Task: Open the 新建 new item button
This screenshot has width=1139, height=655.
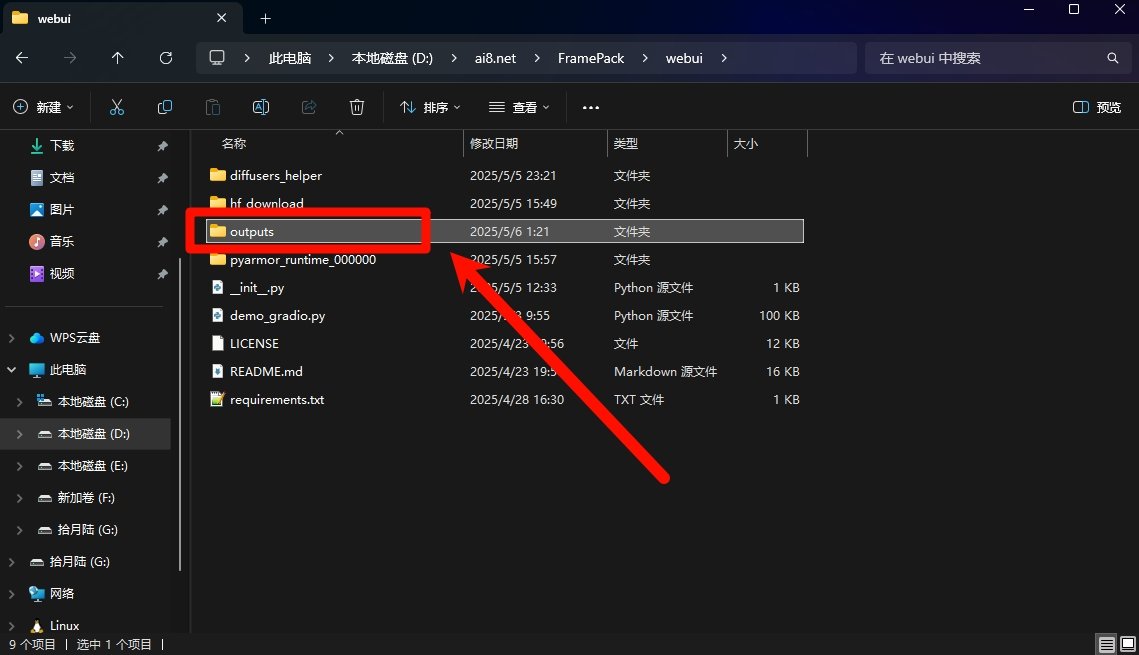Action: click(x=43, y=107)
